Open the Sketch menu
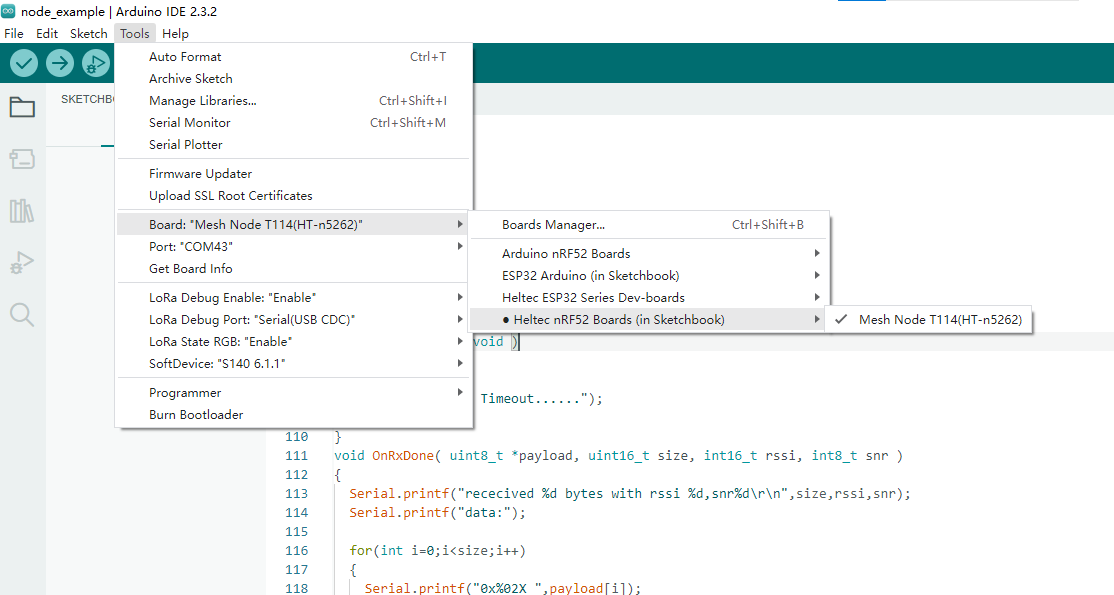1114x595 pixels. [x=88, y=33]
